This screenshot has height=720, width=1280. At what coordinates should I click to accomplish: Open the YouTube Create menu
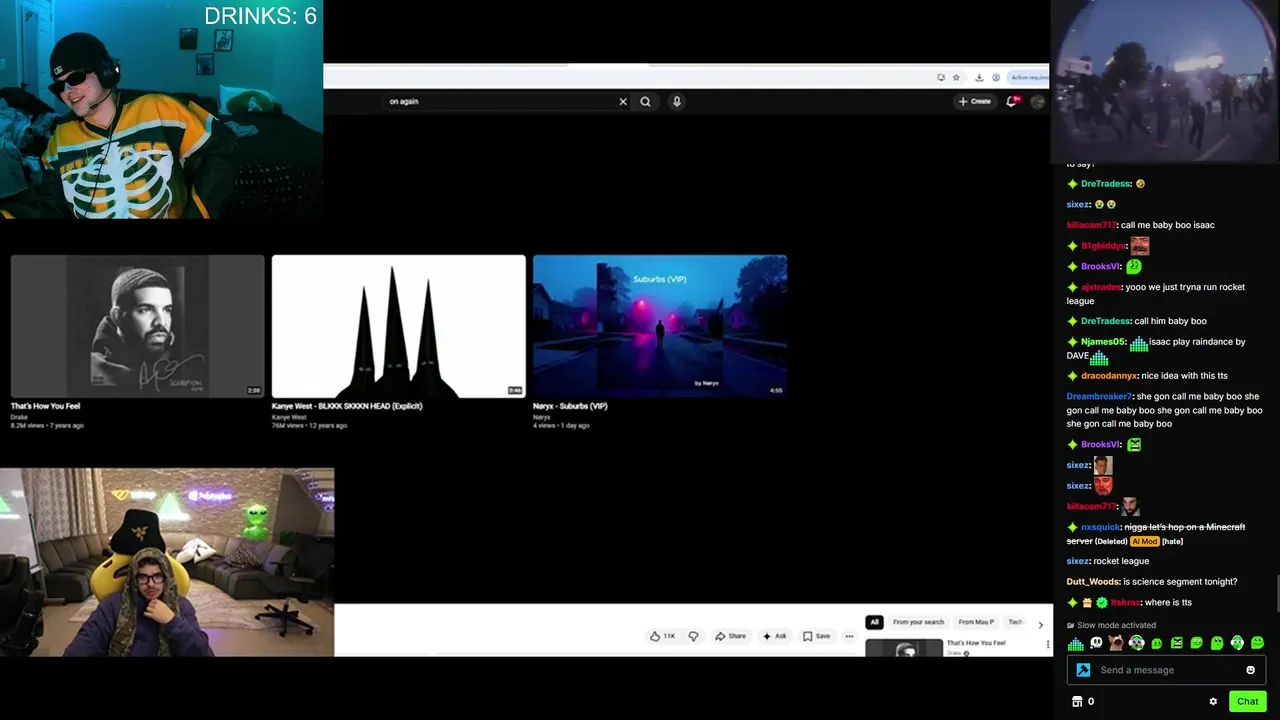pos(975,101)
